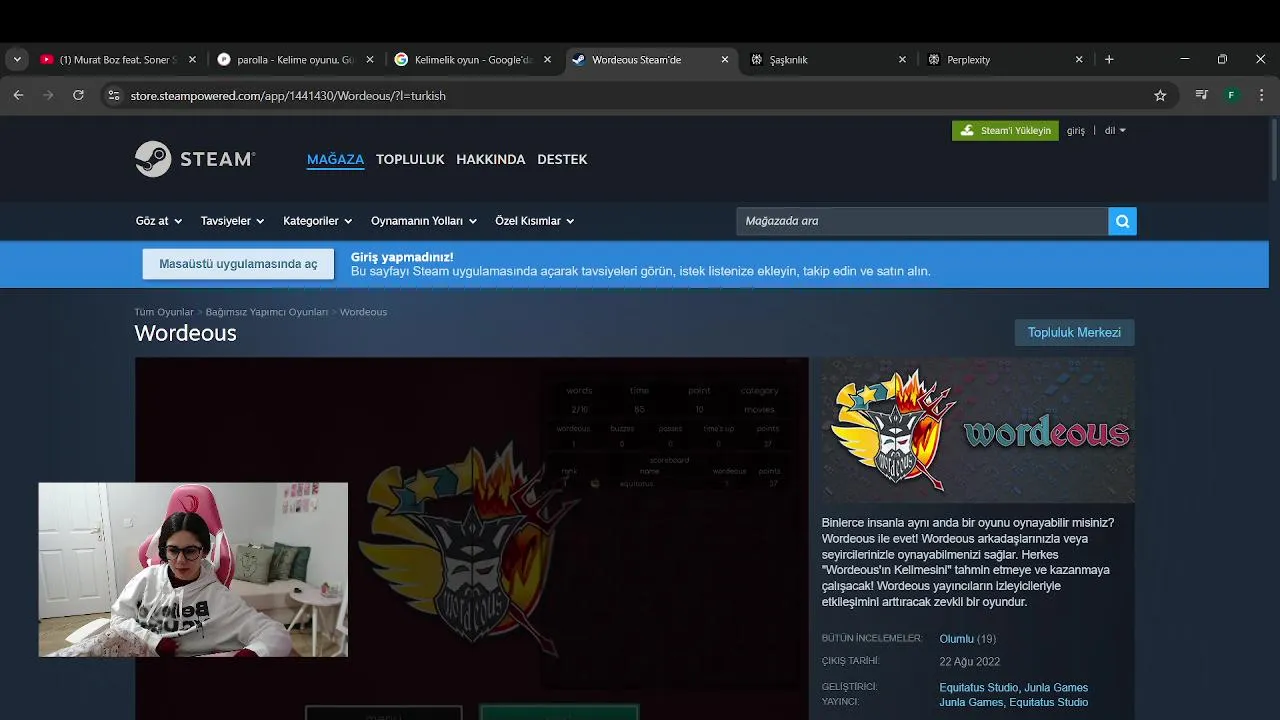Open the MAĞAZA menu
1280x720 pixels.
tap(335, 159)
